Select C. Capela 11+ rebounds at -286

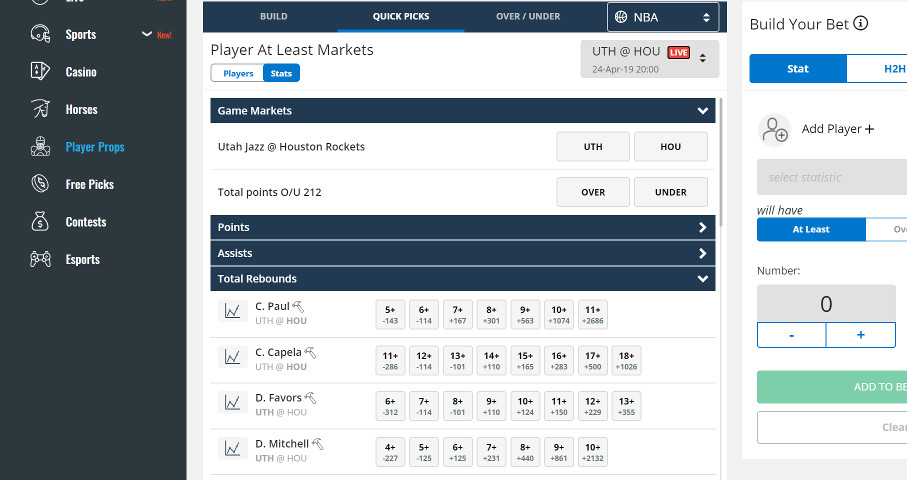click(x=390, y=360)
